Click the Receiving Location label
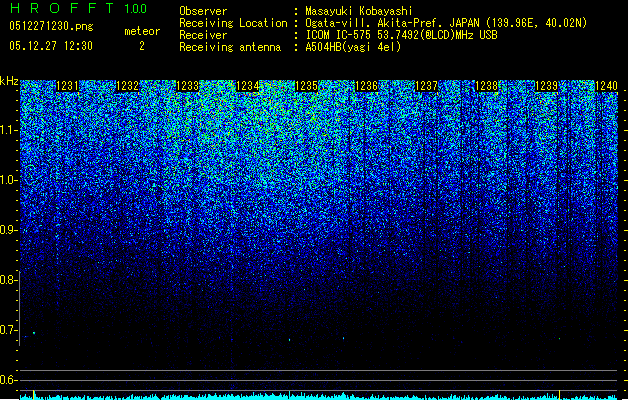The width and height of the screenshot is (629, 400). point(233,23)
